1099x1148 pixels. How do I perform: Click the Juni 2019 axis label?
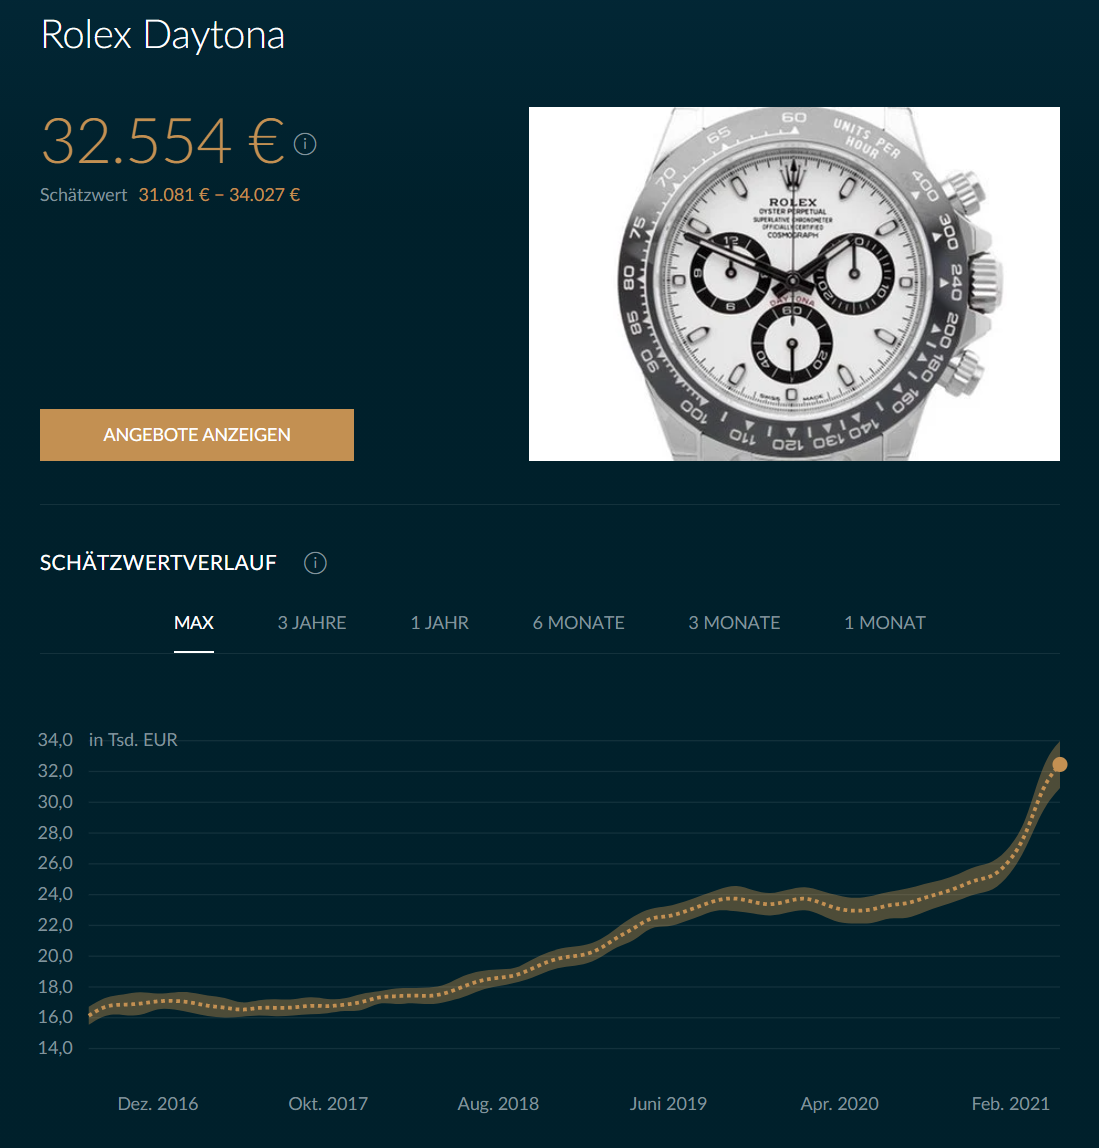coord(668,1104)
